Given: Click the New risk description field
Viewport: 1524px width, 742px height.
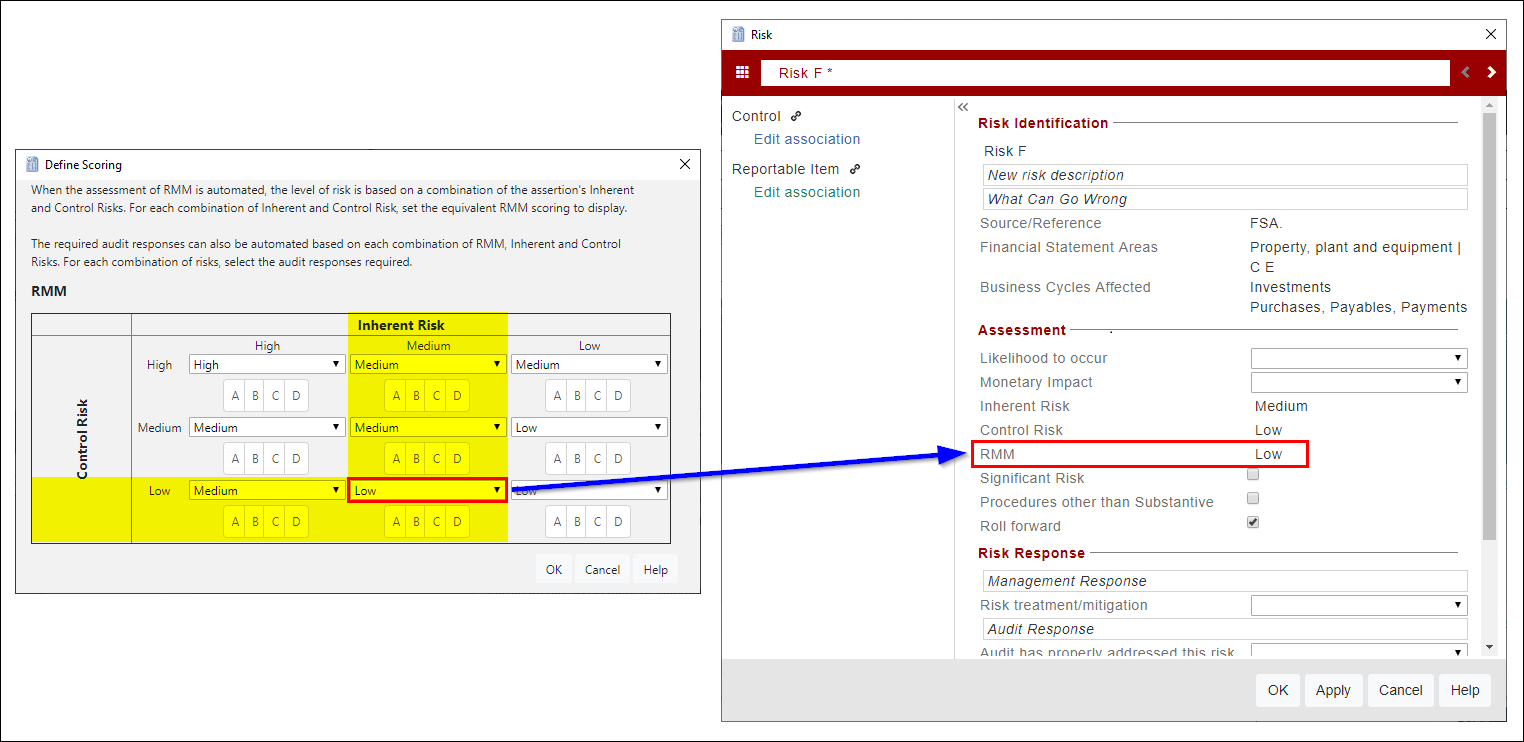Looking at the screenshot, I should [x=1224, y=174].
